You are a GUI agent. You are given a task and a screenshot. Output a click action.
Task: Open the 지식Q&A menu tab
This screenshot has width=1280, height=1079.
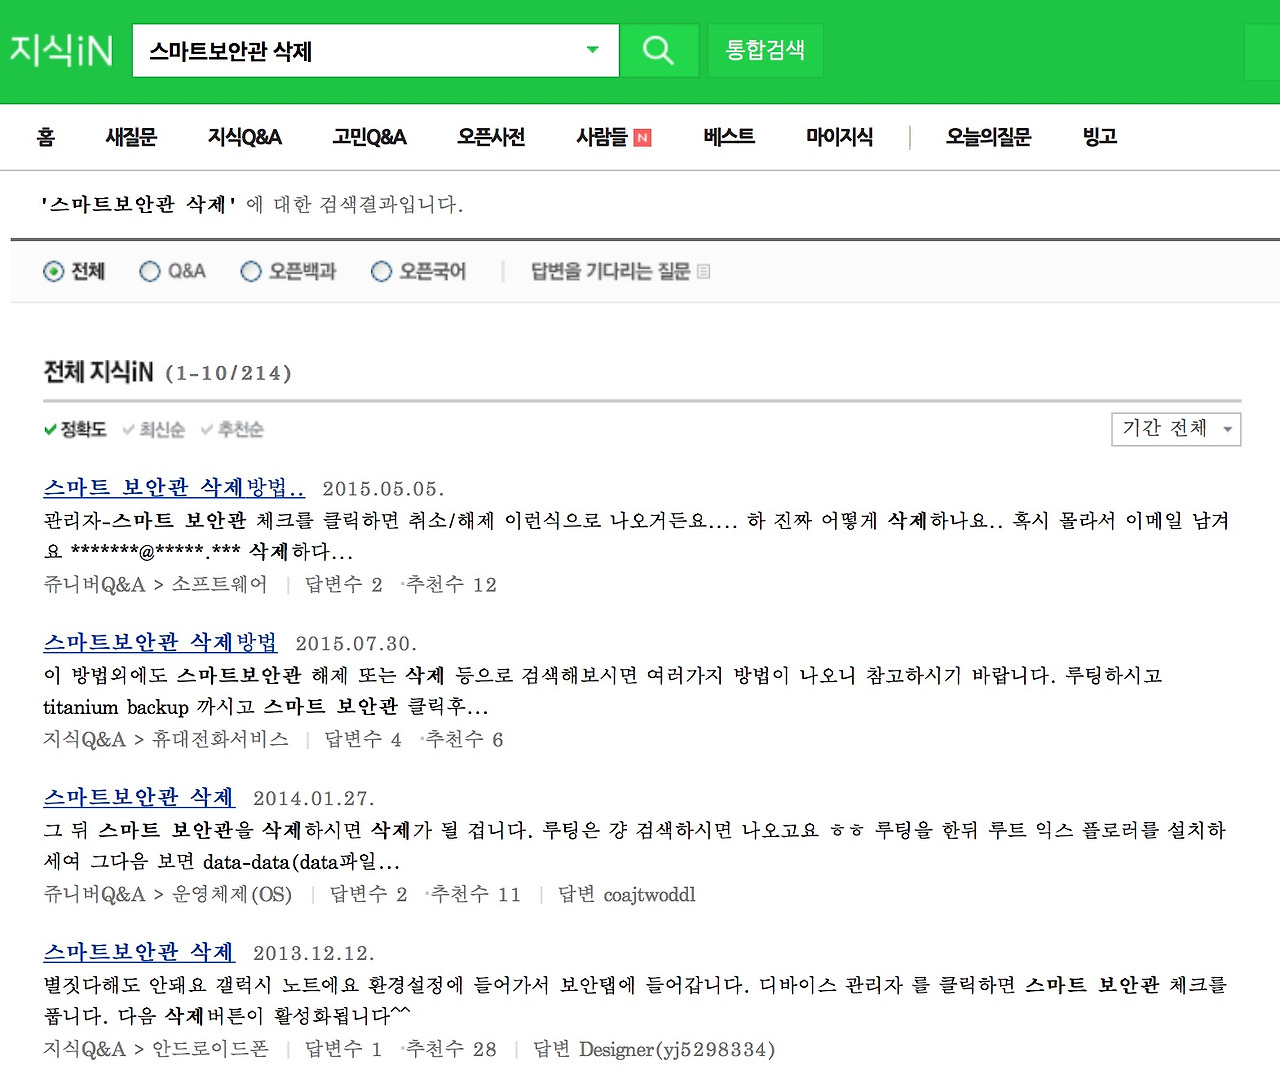pos(244,137)
